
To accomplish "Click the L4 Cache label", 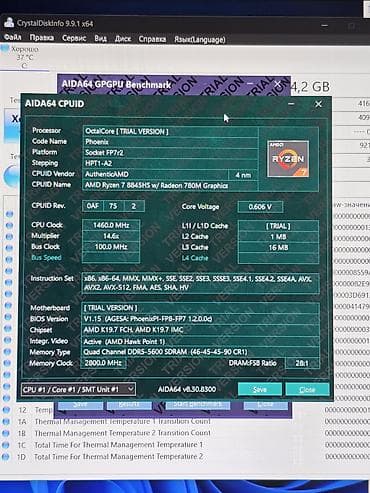I will click(x=195, y=258).
